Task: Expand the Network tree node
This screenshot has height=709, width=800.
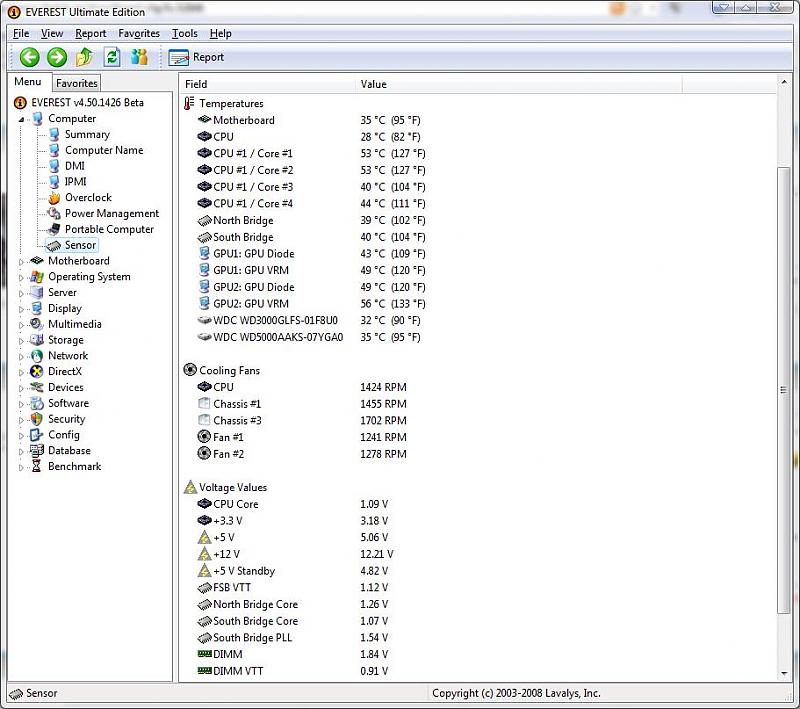Action: click(21, 357)
